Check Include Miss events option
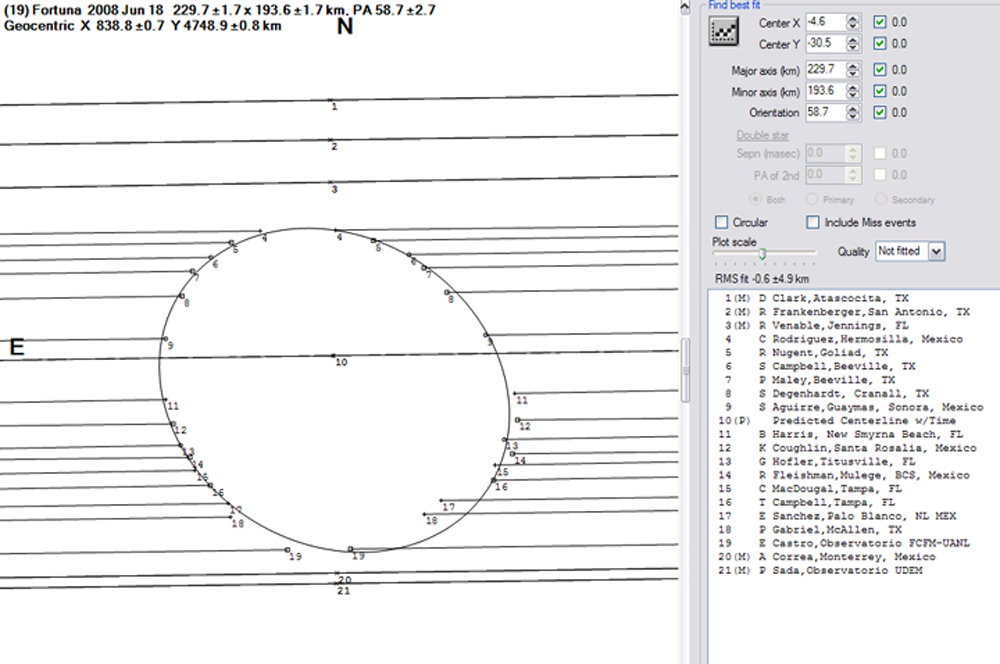1000x664 pixels. (813, 222)
